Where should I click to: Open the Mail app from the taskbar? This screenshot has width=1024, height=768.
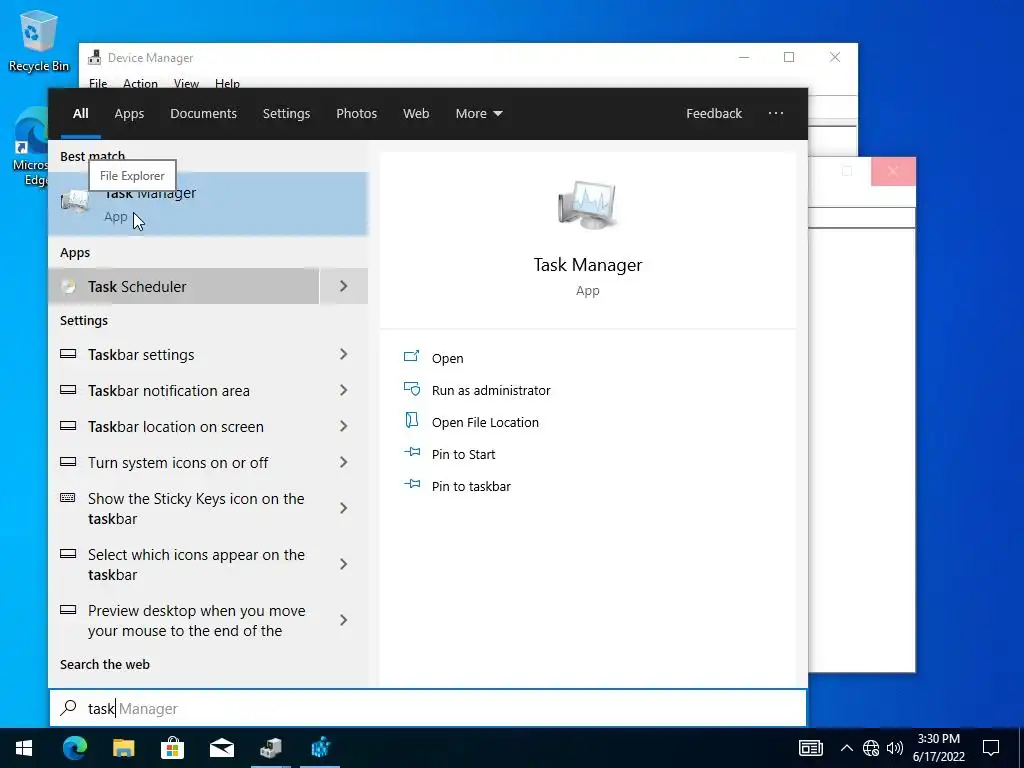[x=221, y=748]
